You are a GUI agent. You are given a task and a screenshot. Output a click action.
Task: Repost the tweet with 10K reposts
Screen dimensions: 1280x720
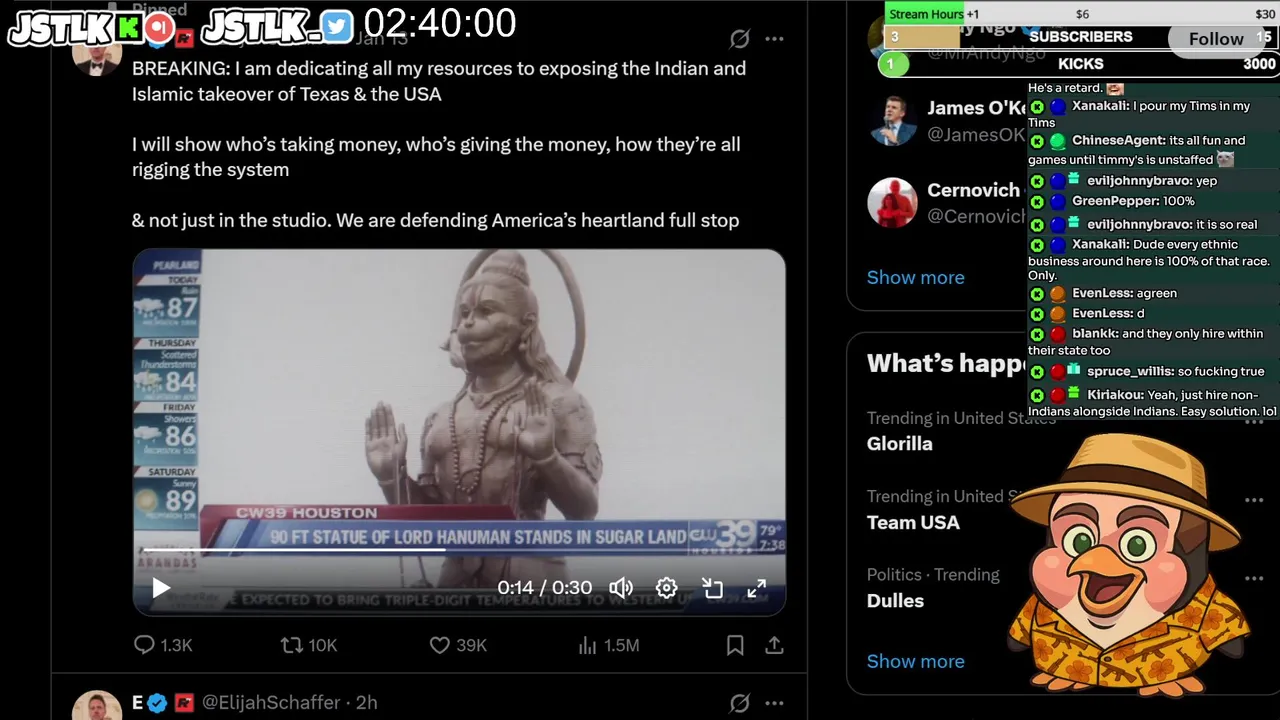(309, 646)
